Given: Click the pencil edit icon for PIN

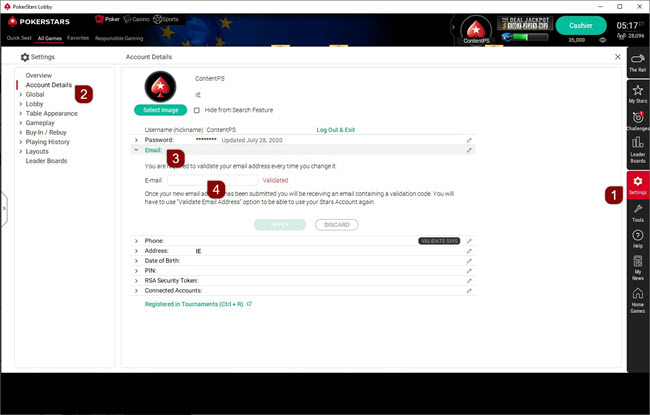Looking at the screenshot, I should pyautogui.click(x=469, y=271).
